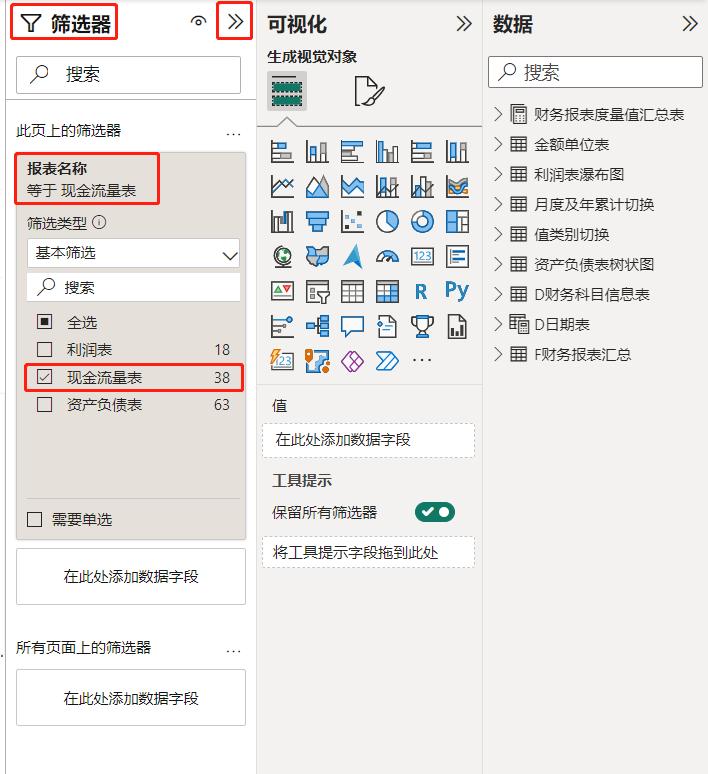Expand the D日期表 table
The image size is (708, 774).
tap(498, 324)
